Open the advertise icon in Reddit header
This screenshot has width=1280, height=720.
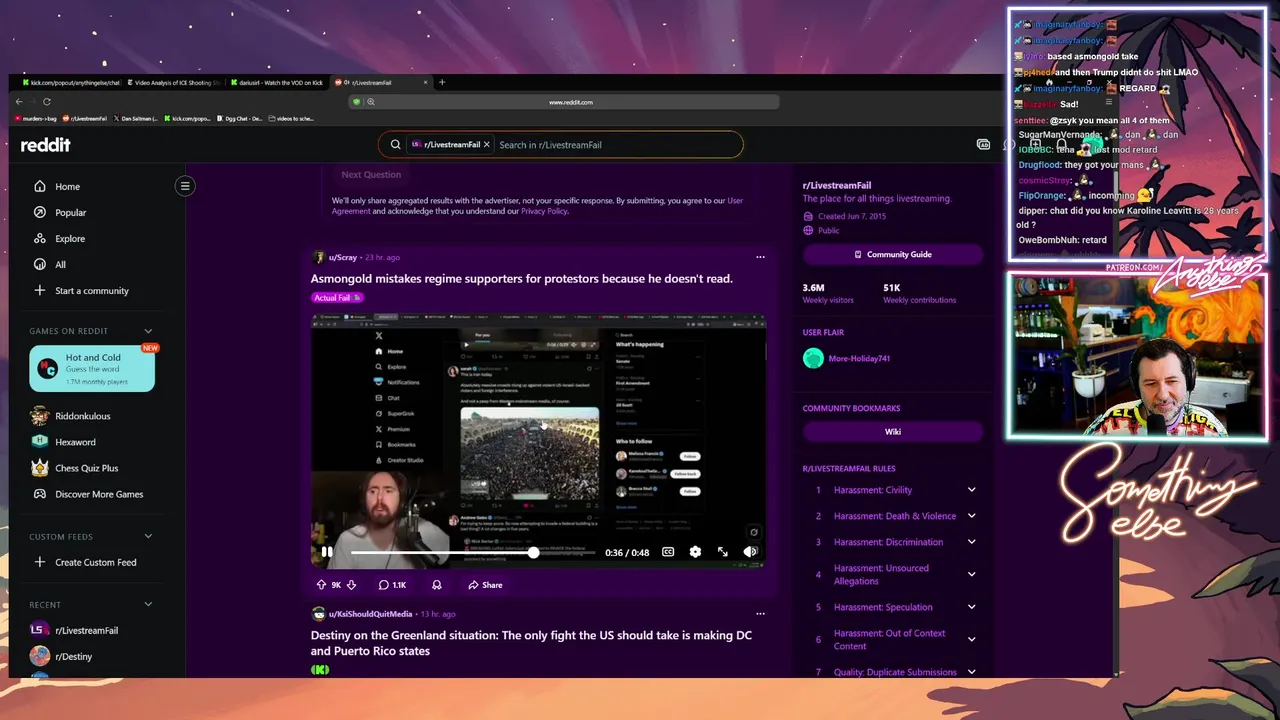tap(983, 145)
